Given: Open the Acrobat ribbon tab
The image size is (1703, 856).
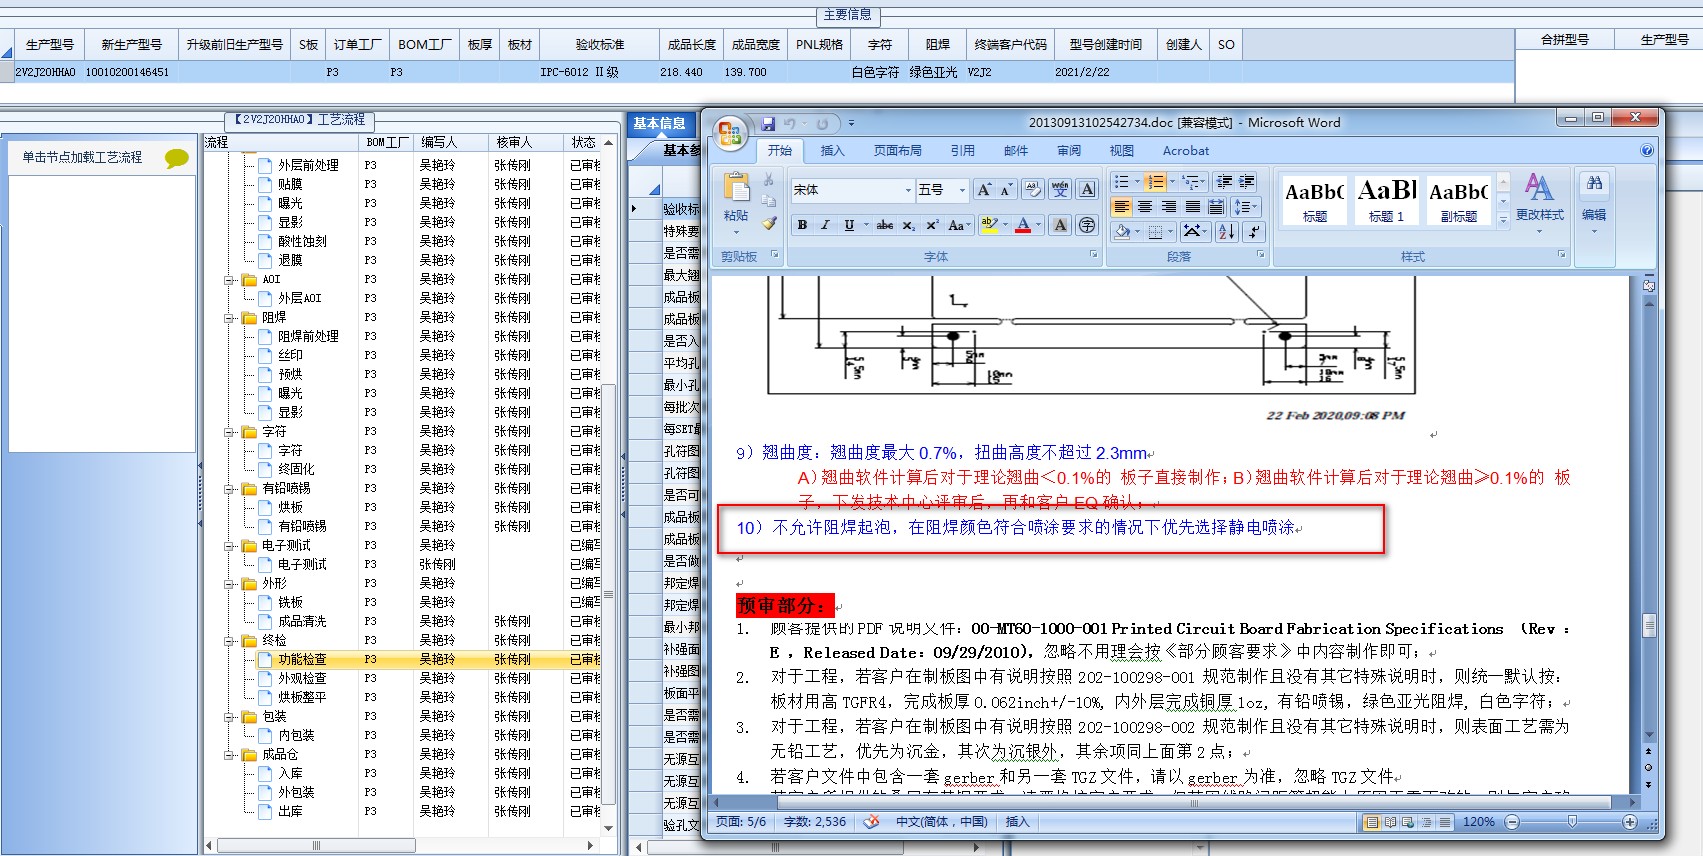Looking at the screenshot, I should click(1185, 151).
